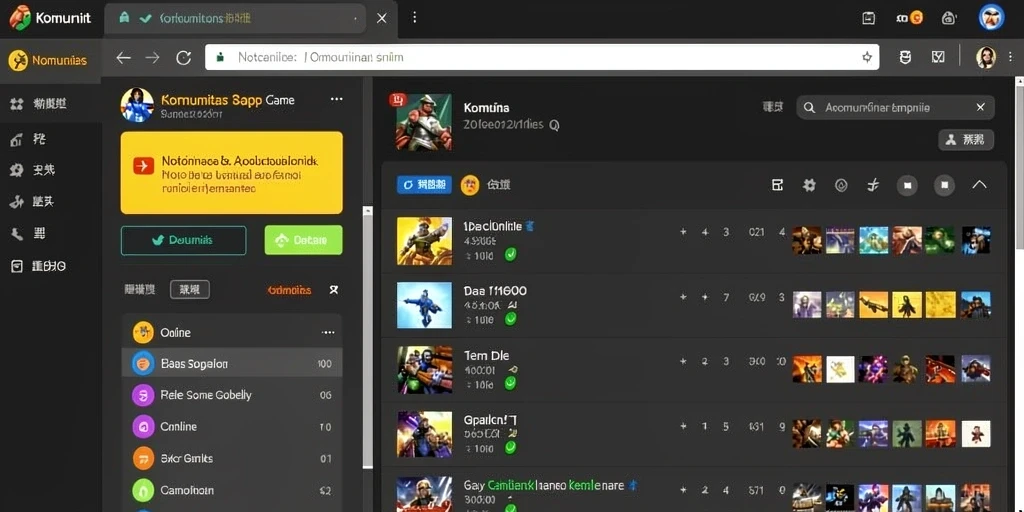Click the red play icon in yellow banner

143,166
